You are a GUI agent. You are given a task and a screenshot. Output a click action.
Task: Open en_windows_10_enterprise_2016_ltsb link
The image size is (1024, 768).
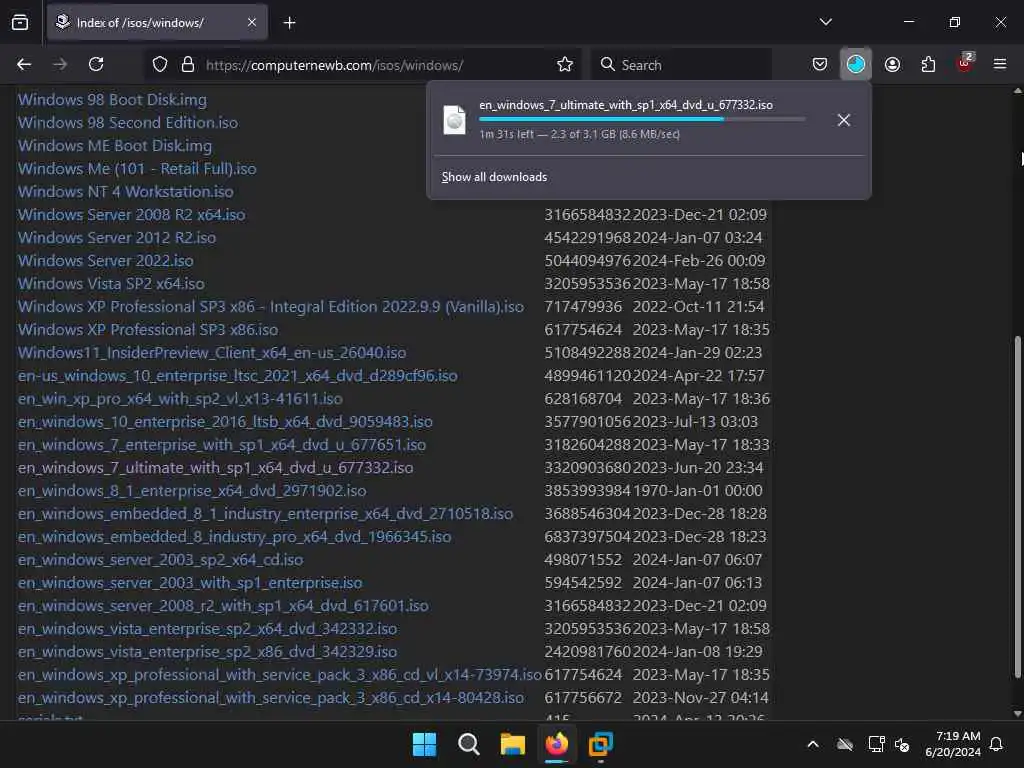(225, 421)
